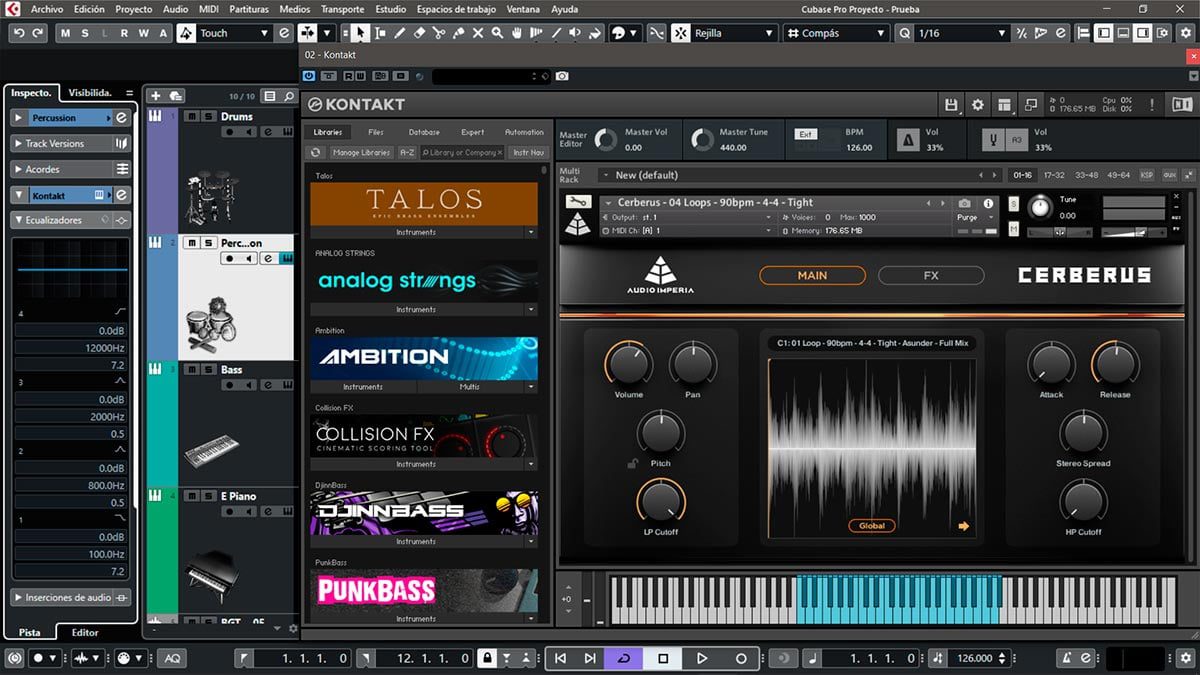The height and width of the screenshot is (675, 1200).
Task: Click the Cerberus MAIN page button
Action: pyautogui.click(x=812, y=275)
